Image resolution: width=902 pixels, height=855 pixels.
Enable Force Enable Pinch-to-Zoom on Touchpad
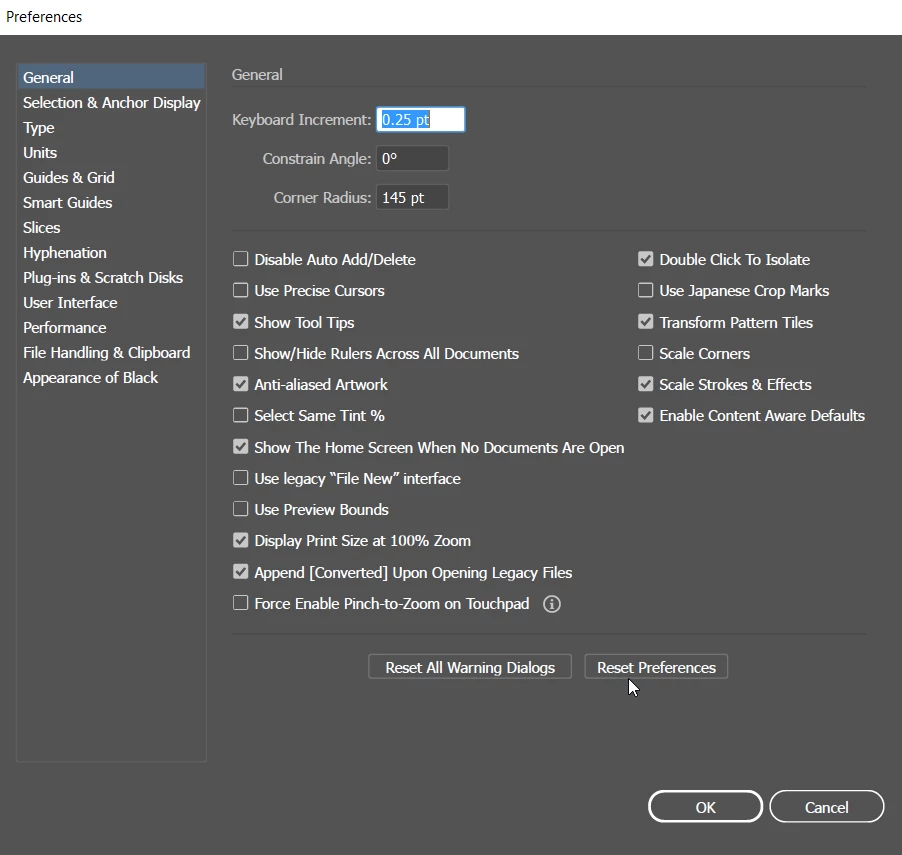(240, 603)
